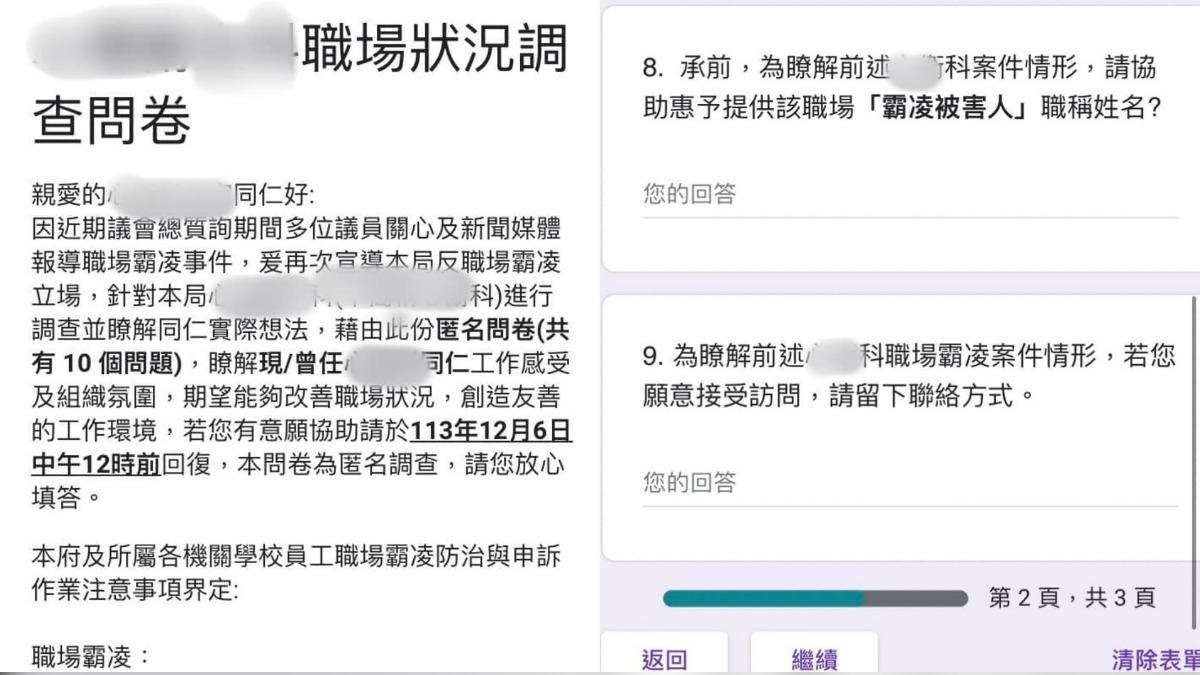Click the underlined 中午12時前 text
Viewport: 1200px width, 675px height.
(97, 465)
